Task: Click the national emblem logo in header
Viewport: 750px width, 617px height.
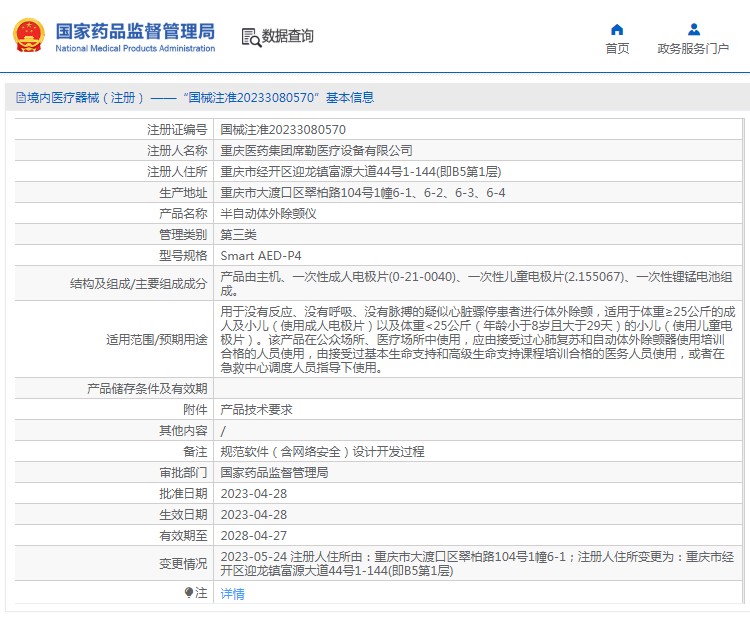Action: [28, 36]
